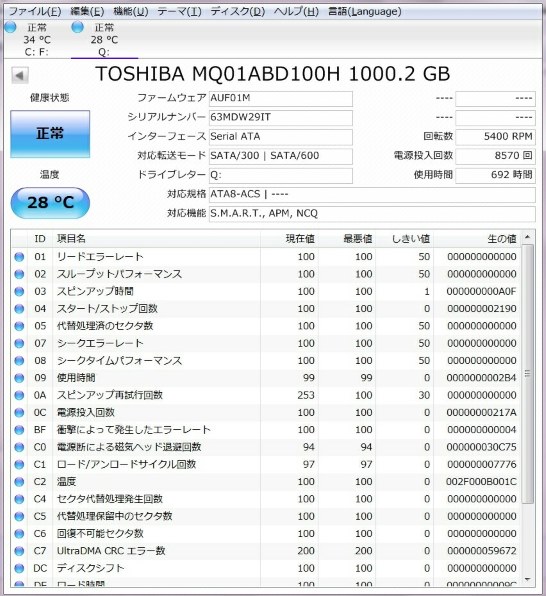Select the ディスクシフト row name
Image resolution: width=546 pixels, height=596 pixels.
pos(90,568)
